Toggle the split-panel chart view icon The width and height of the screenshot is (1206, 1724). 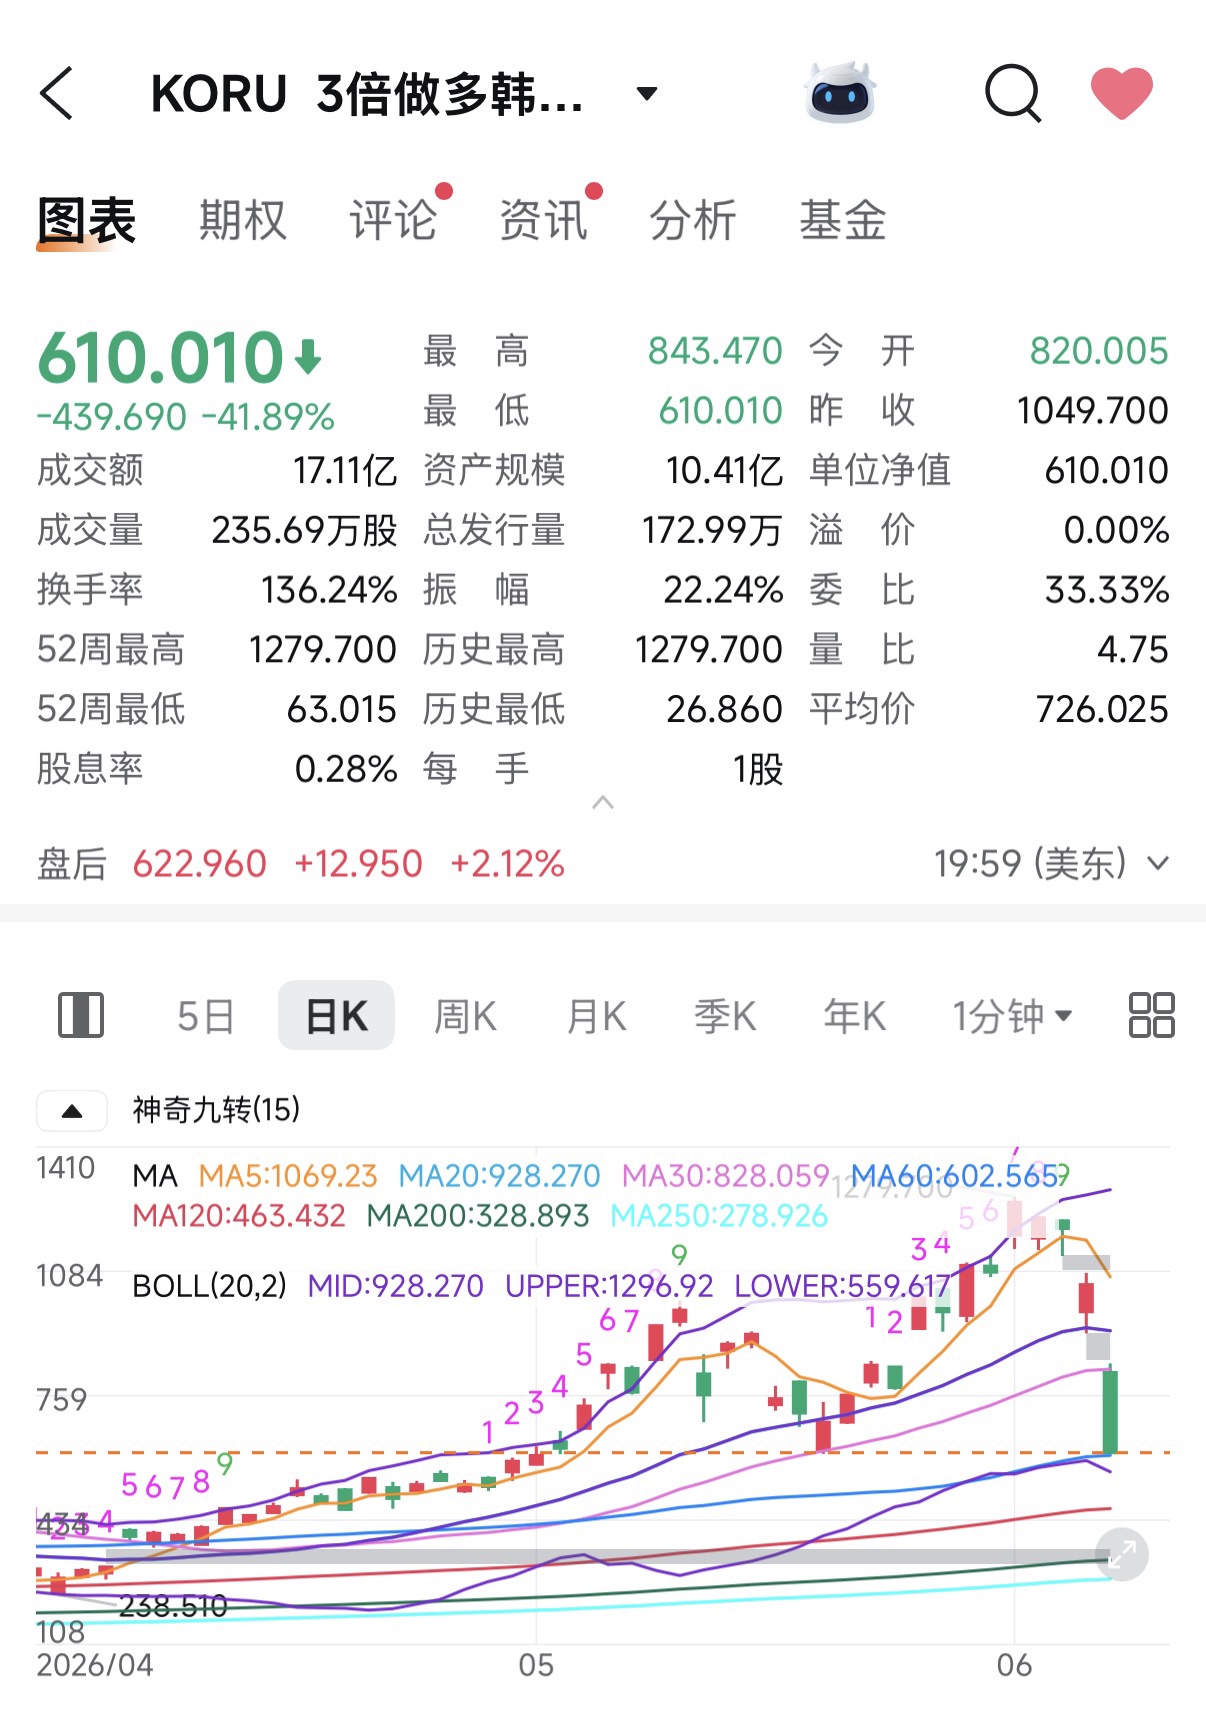click(x=81, y=1015)
